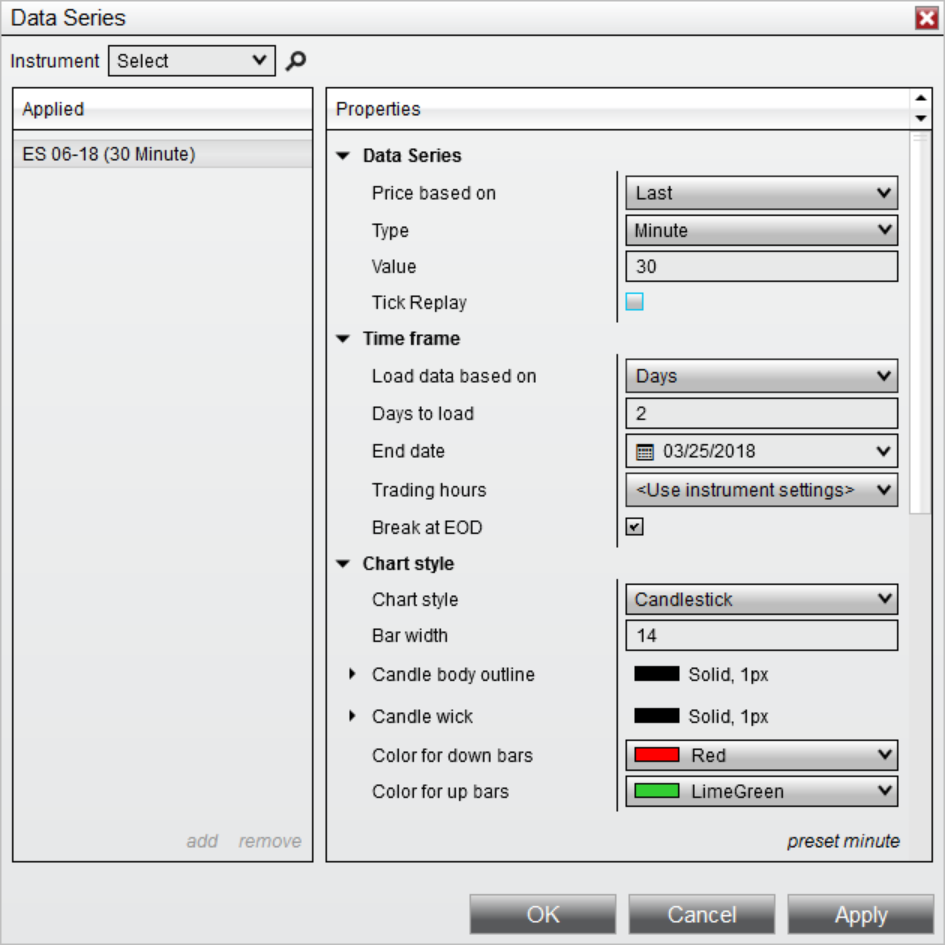Click the Cancel button
This screenshot has height=945, width=945.
(702, 914)
